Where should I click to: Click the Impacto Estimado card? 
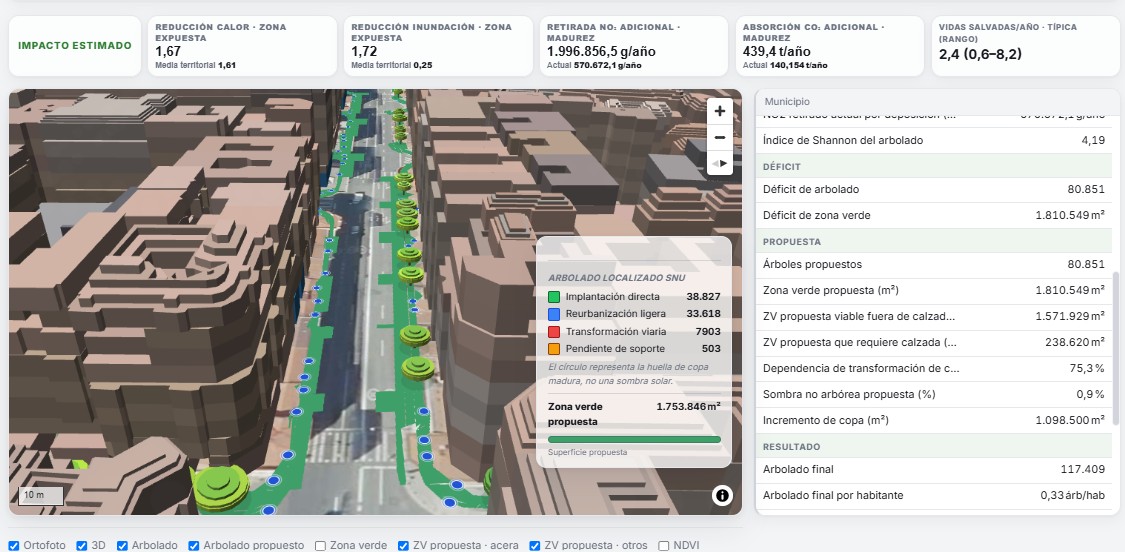[75, 46]
